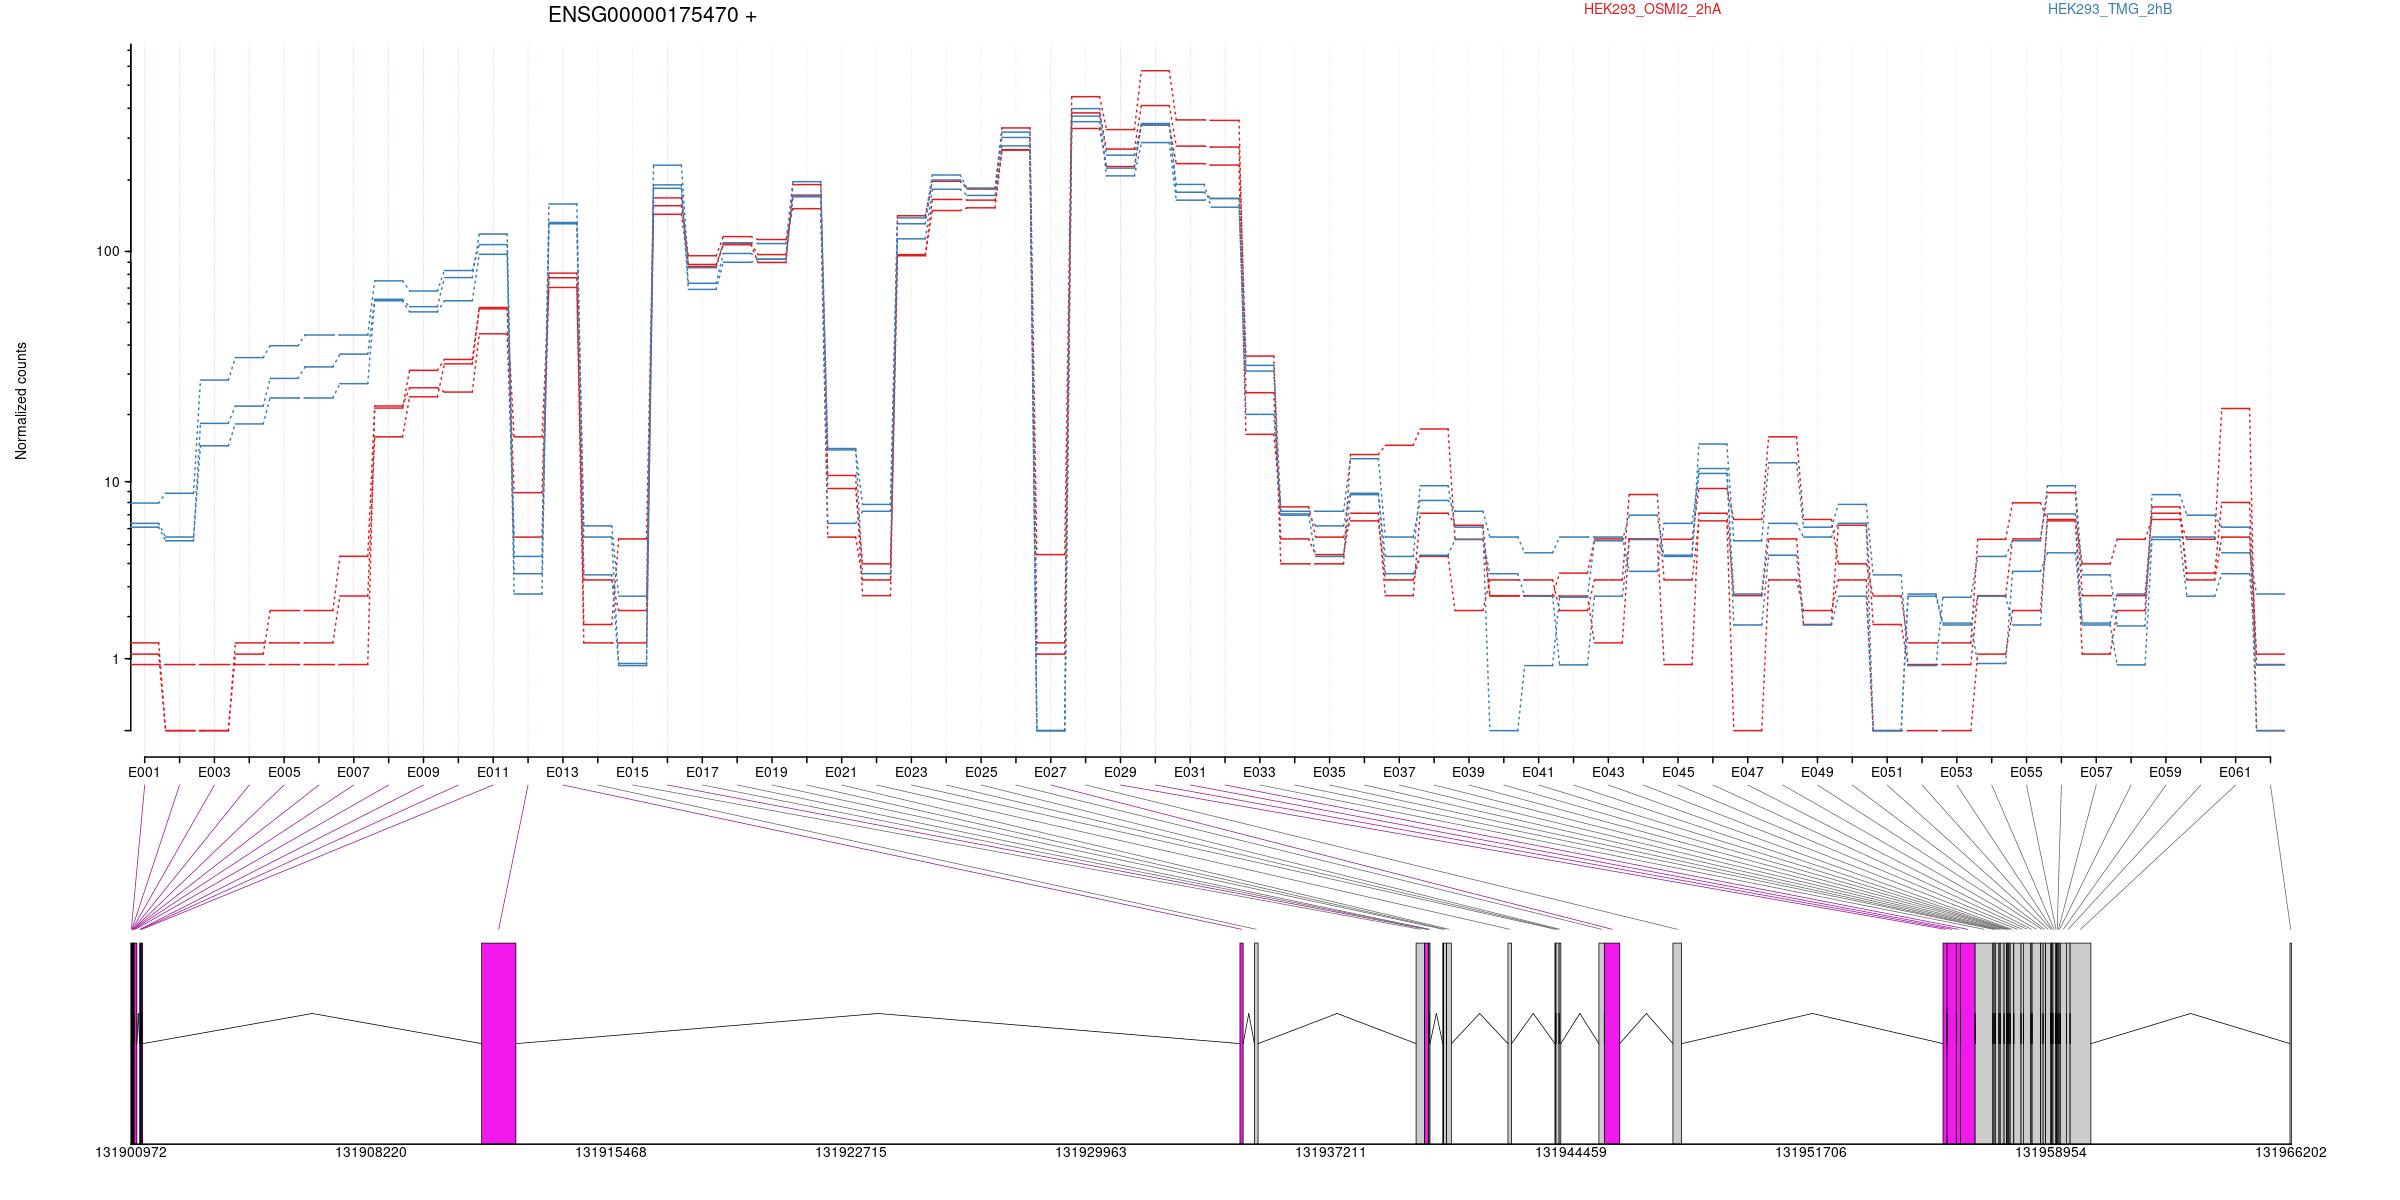2400x1200 pixels.
Task: Click exon bin label E057
Action: tap(2096, 772)
